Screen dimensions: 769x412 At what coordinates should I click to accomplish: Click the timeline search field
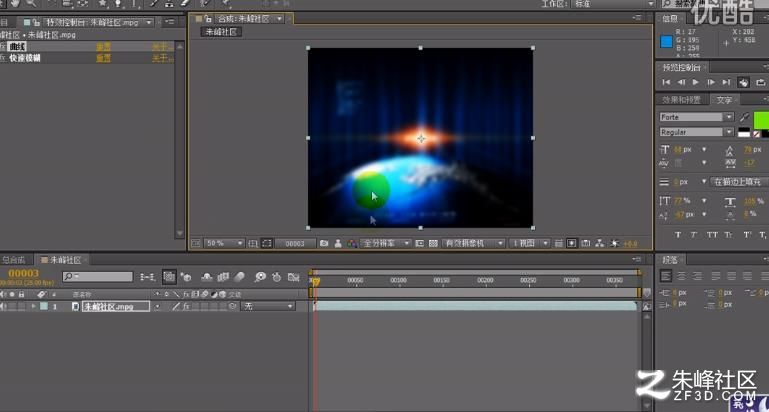point(98,277)
